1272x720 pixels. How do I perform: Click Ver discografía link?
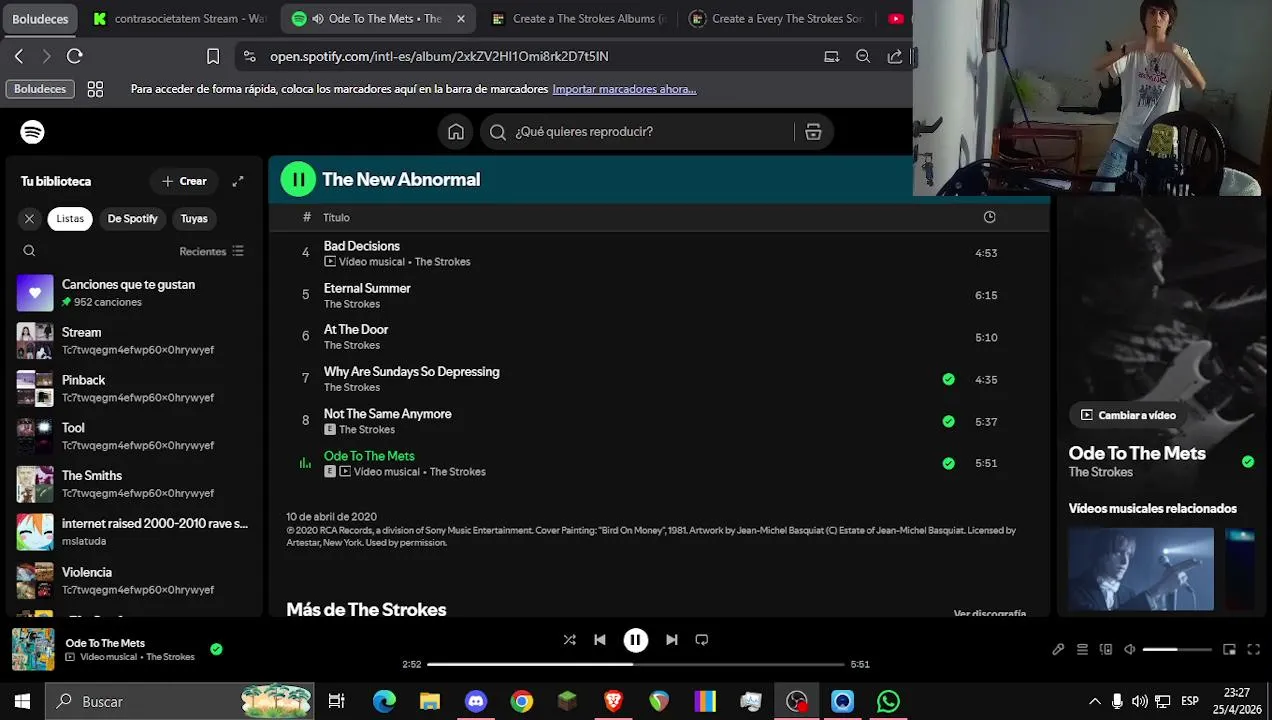[x=990, y=613]
